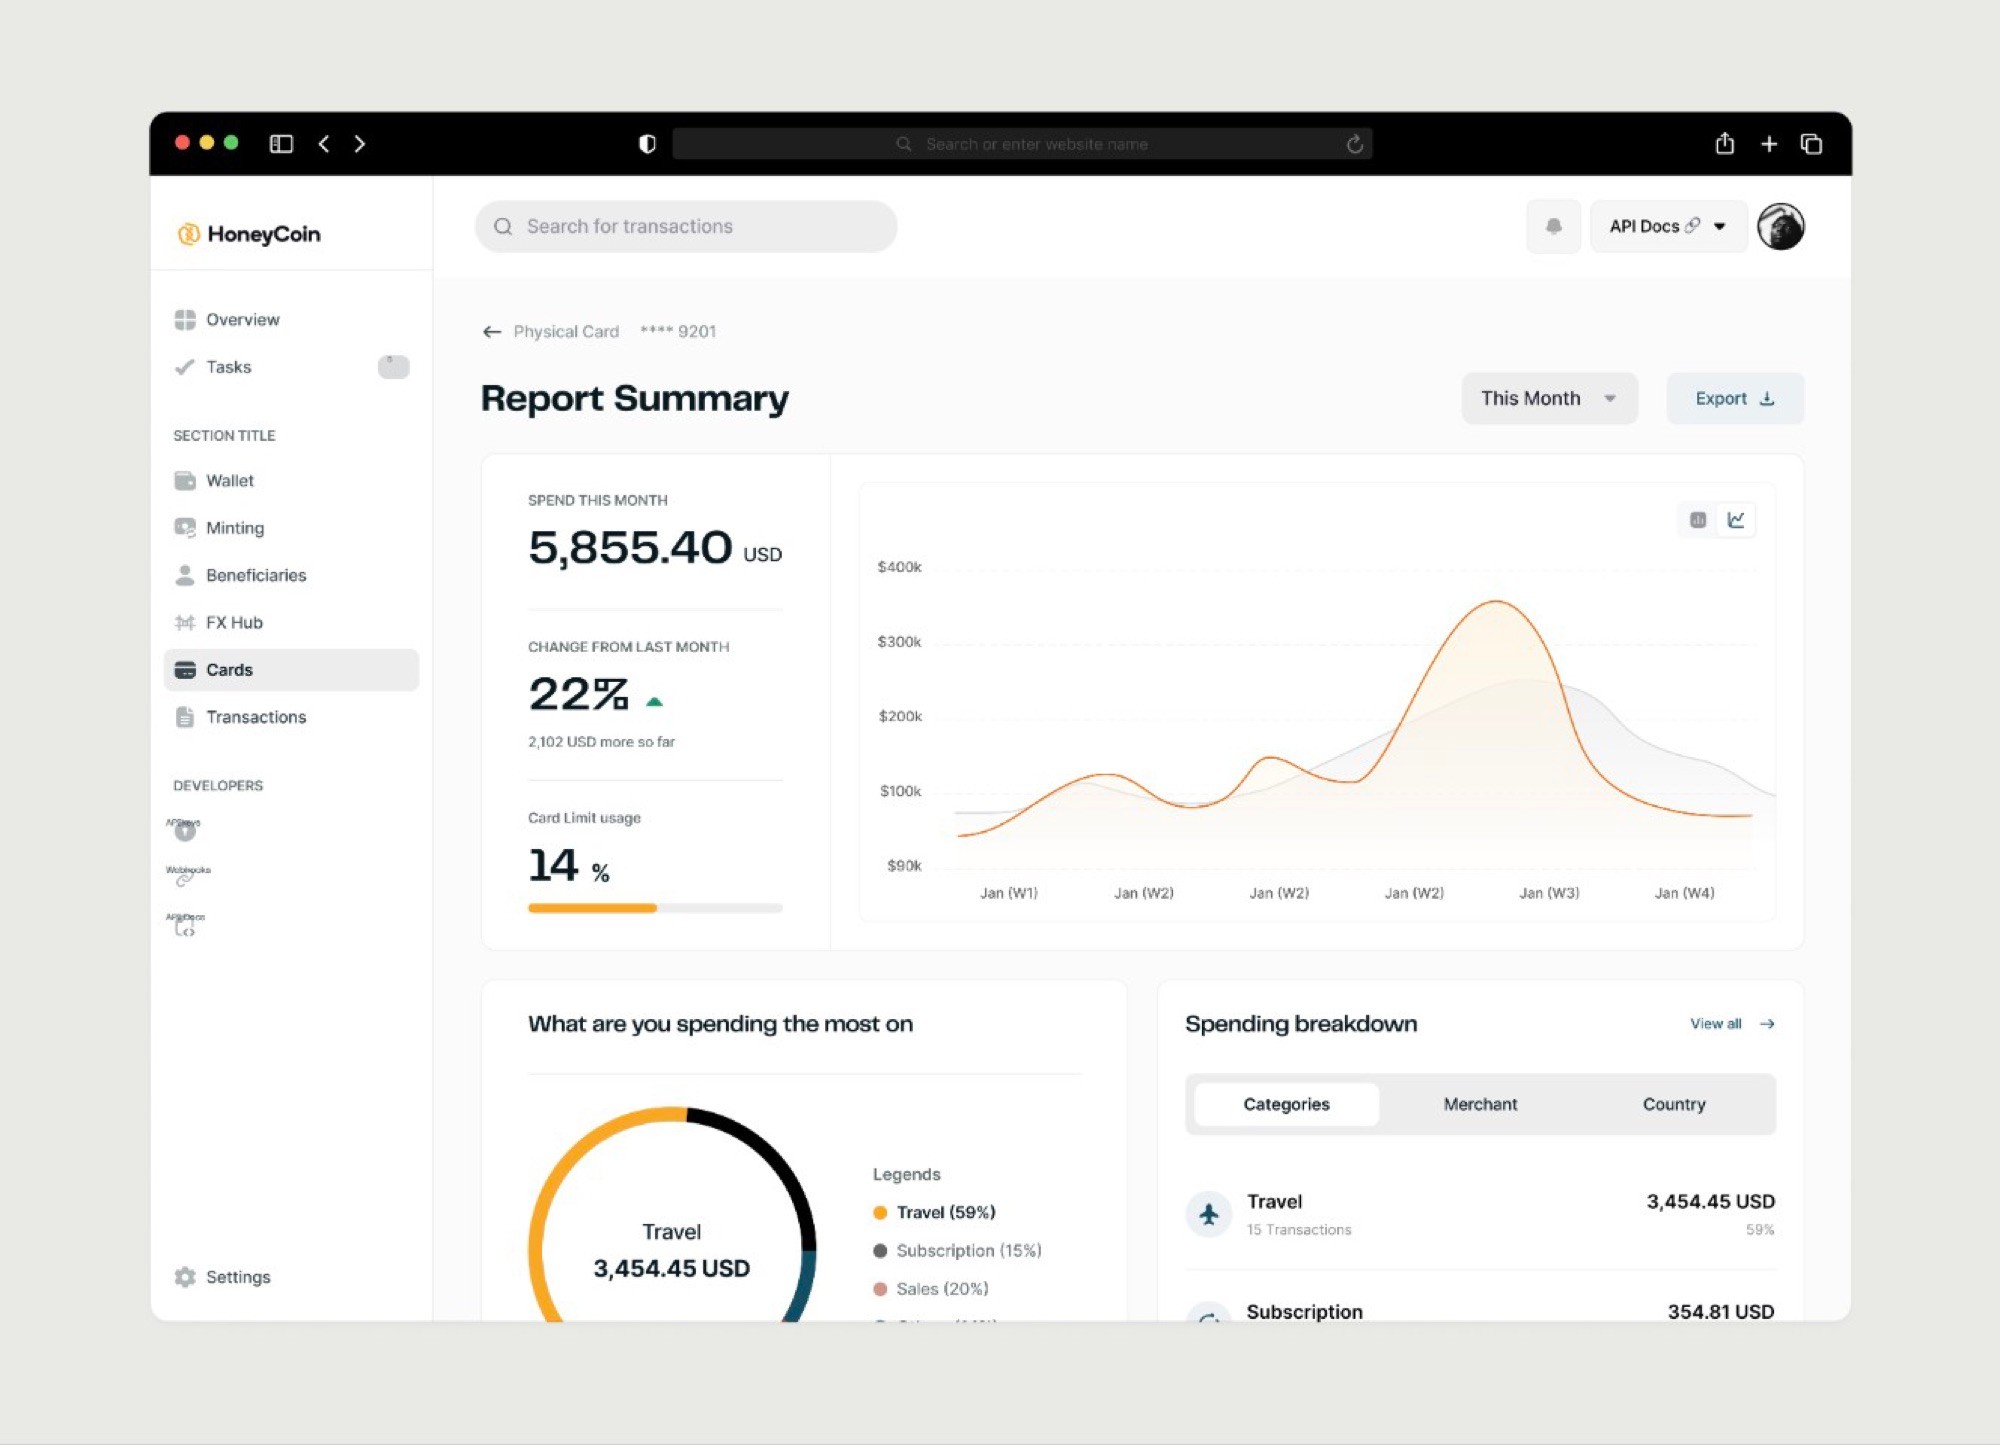Viewport: 2000px width, 1445px height.
Task: Switch to the Merchant tab
Action: click(1480, 1104)
